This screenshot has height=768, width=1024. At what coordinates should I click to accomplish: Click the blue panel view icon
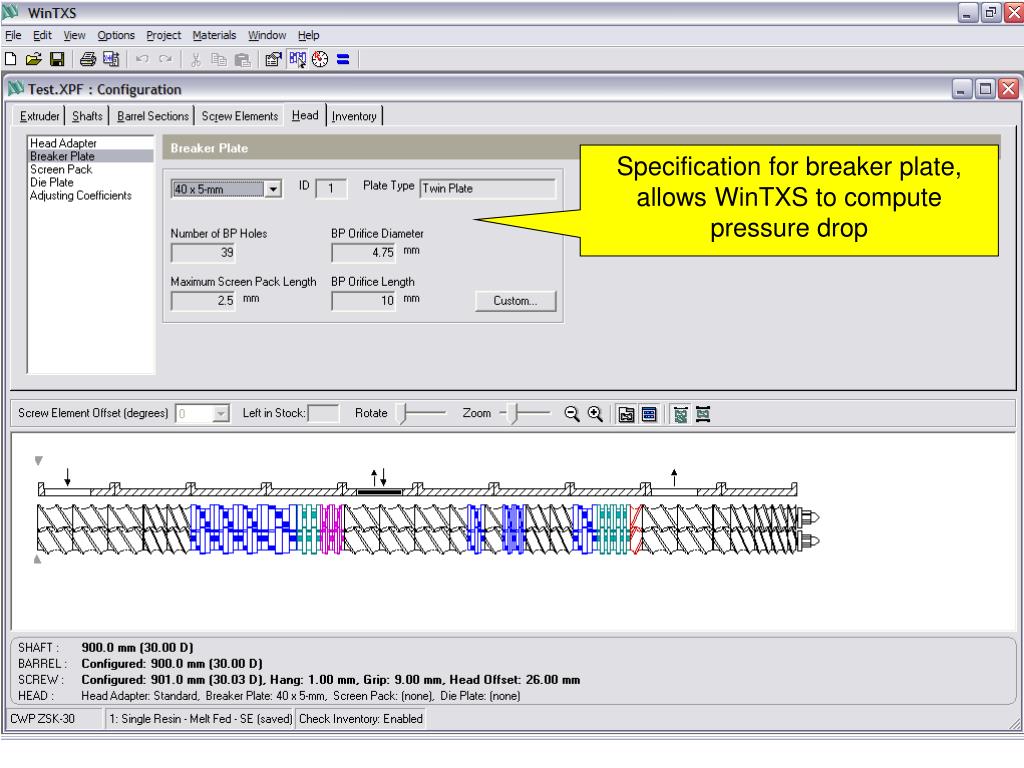coord(649,414)
